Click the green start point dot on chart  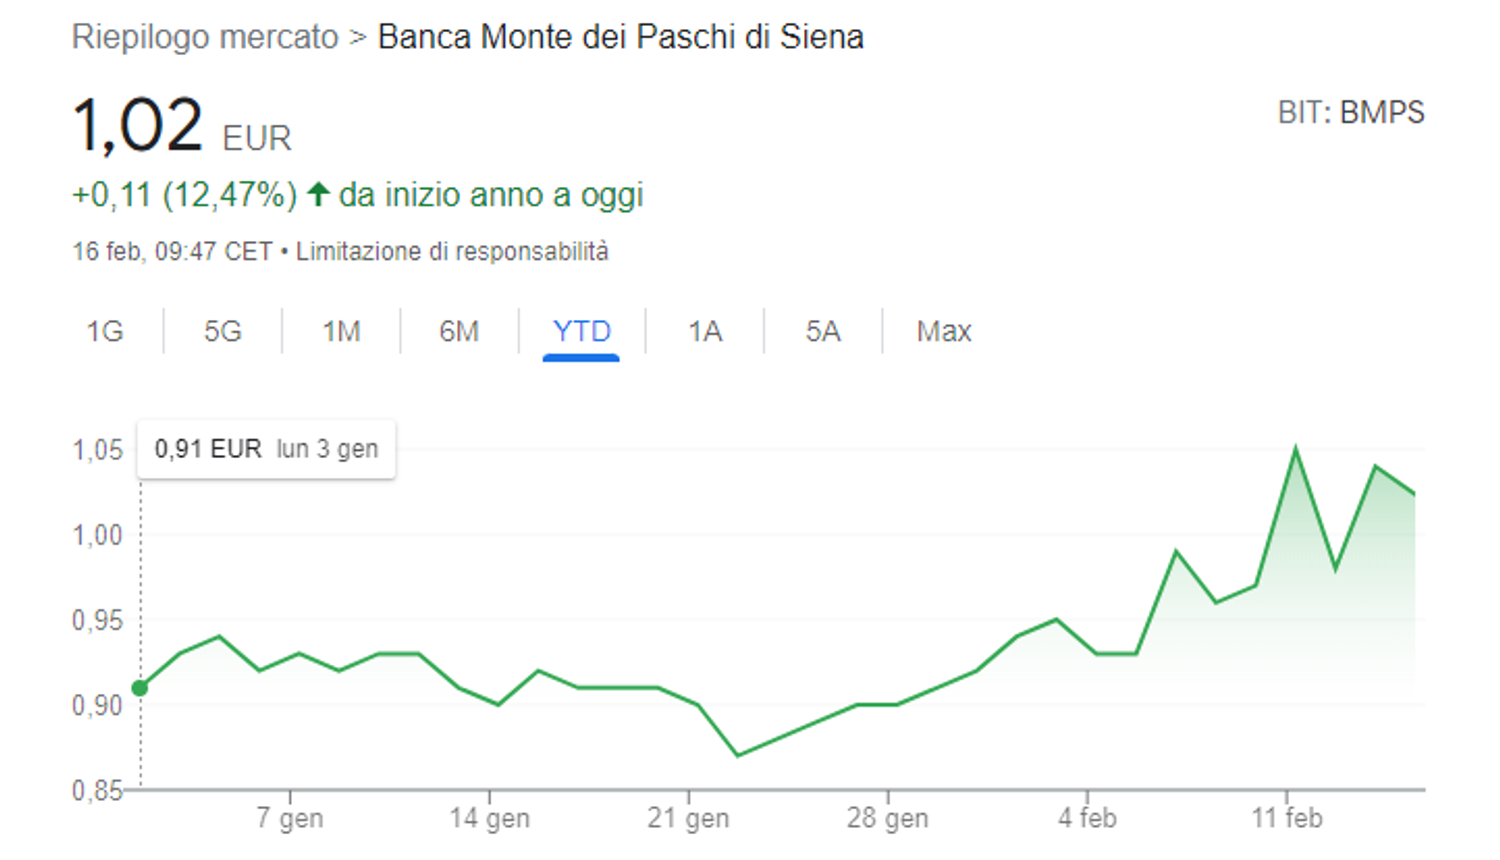tap(140, 688)
